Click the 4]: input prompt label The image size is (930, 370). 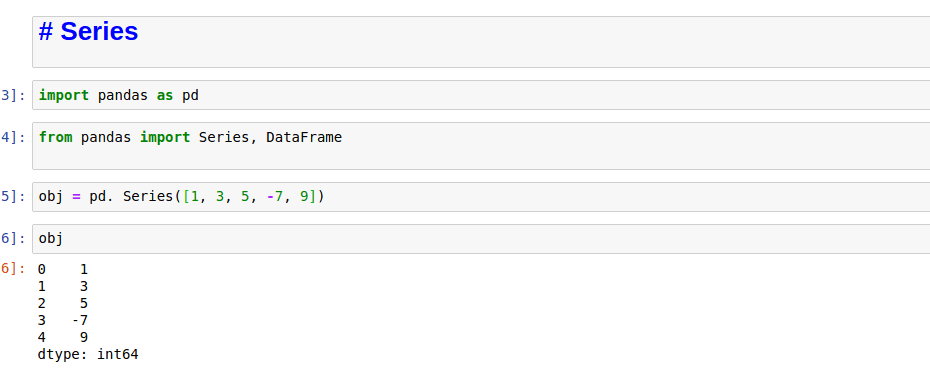(x=13, y=138)
